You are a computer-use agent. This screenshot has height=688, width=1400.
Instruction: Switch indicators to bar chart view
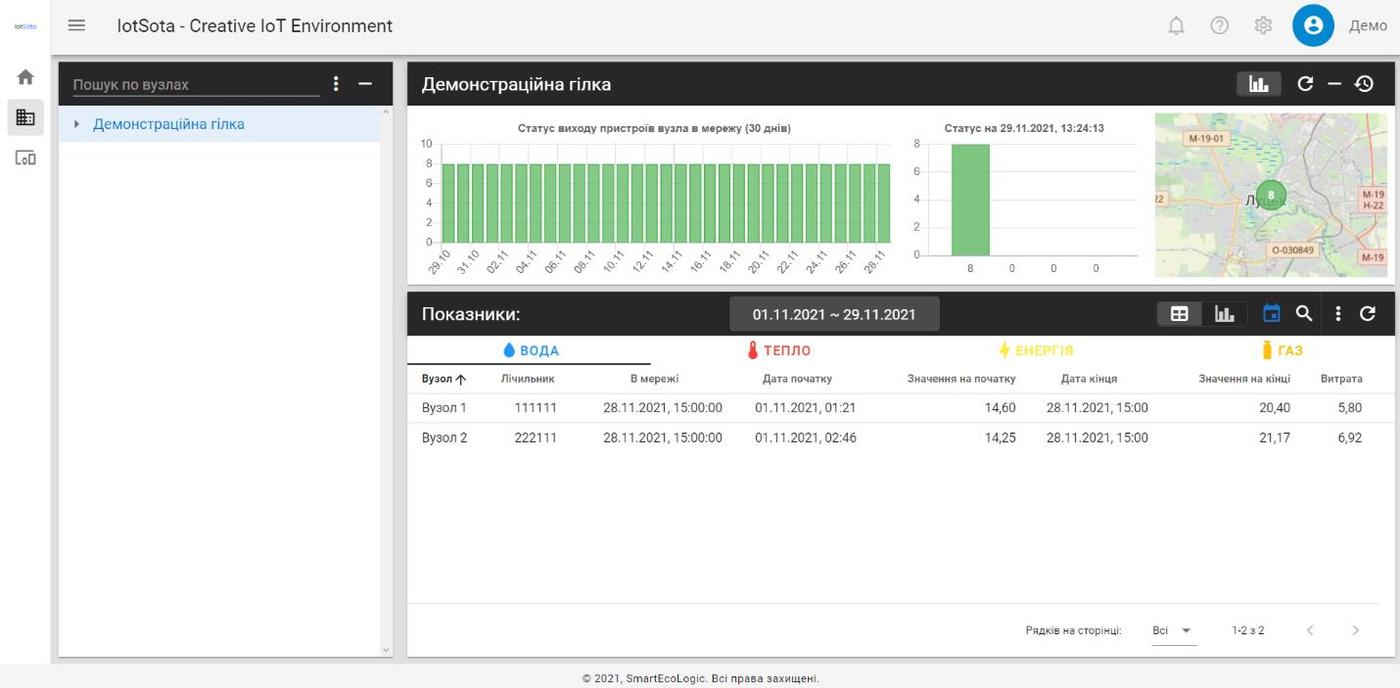tap(1224, 314)
